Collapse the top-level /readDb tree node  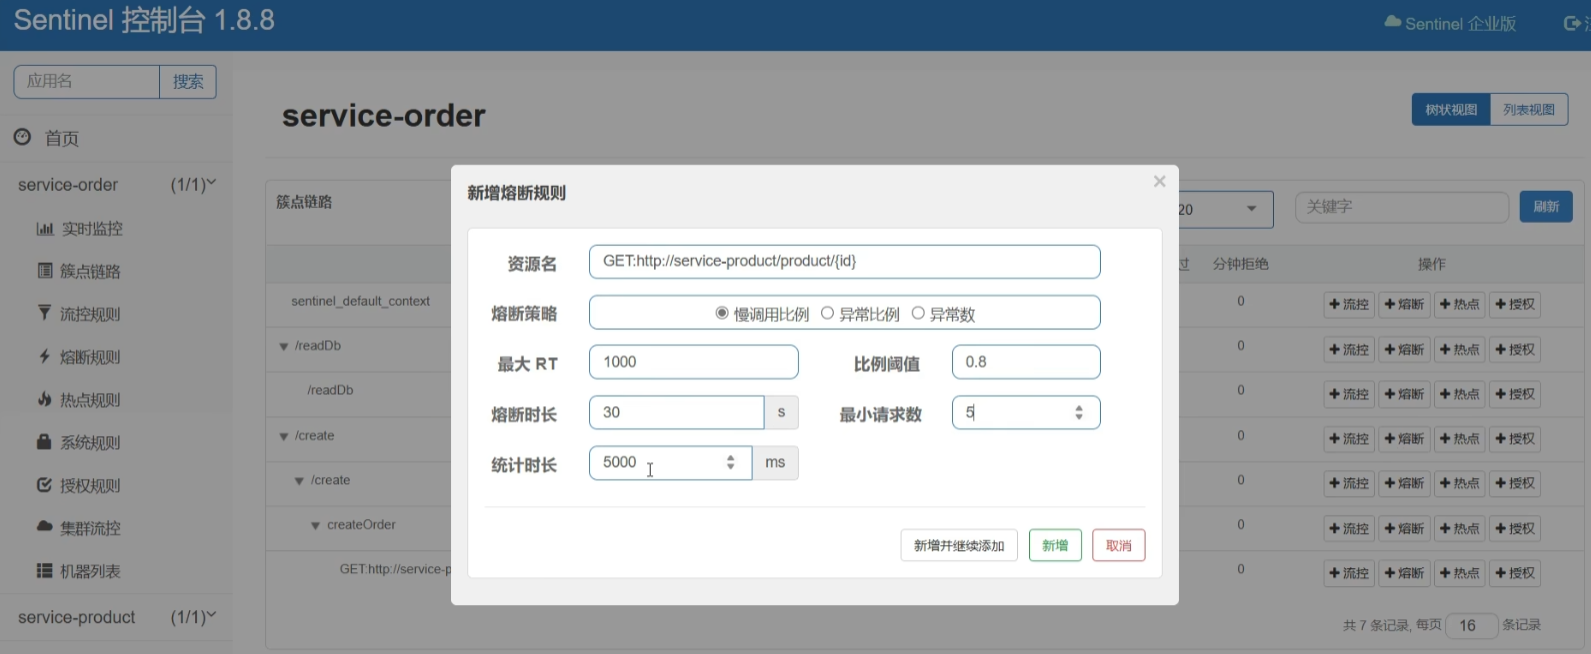coord(284,346)
